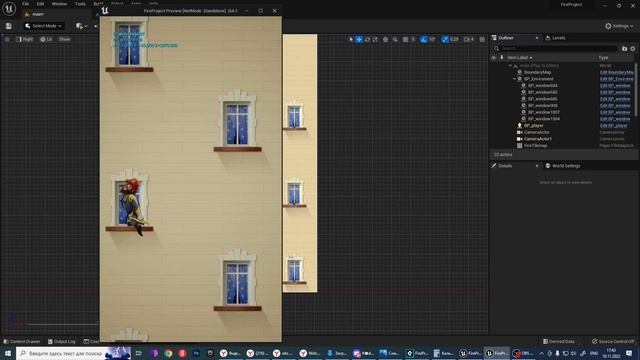Viewport: 640px width, 360px height.
Task: Open the Right viewport perspective dropdown
Action: click(x=25, y=40)
